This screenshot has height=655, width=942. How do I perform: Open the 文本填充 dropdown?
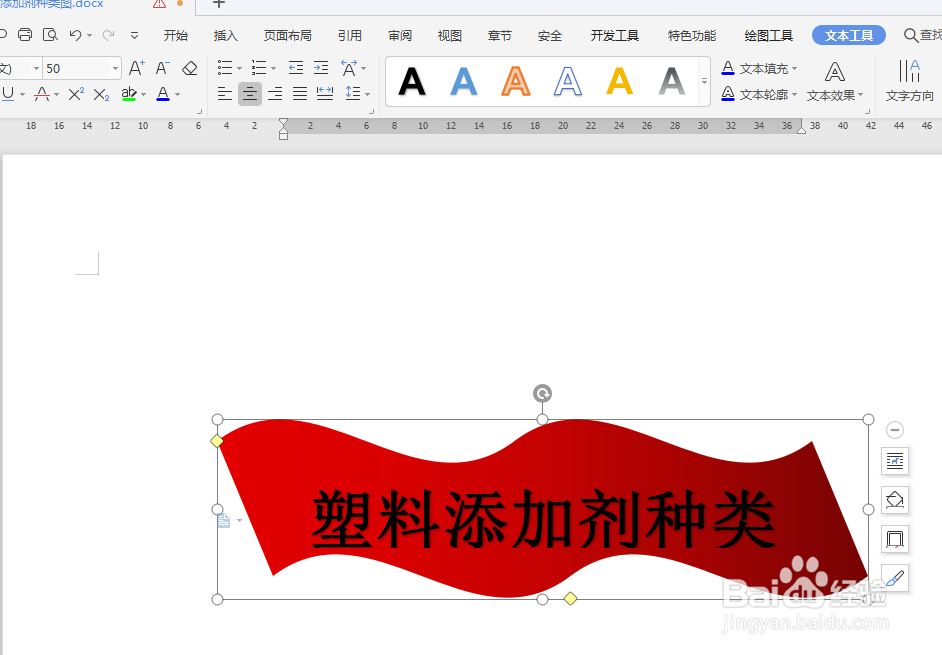click(759, 69)
